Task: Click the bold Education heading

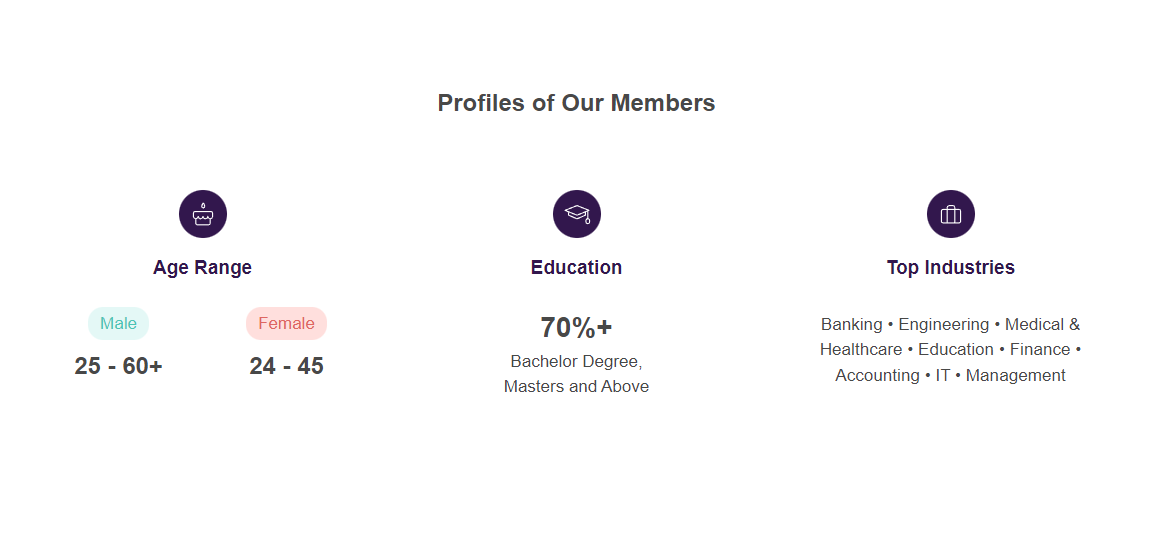Action: pos(576,267)
